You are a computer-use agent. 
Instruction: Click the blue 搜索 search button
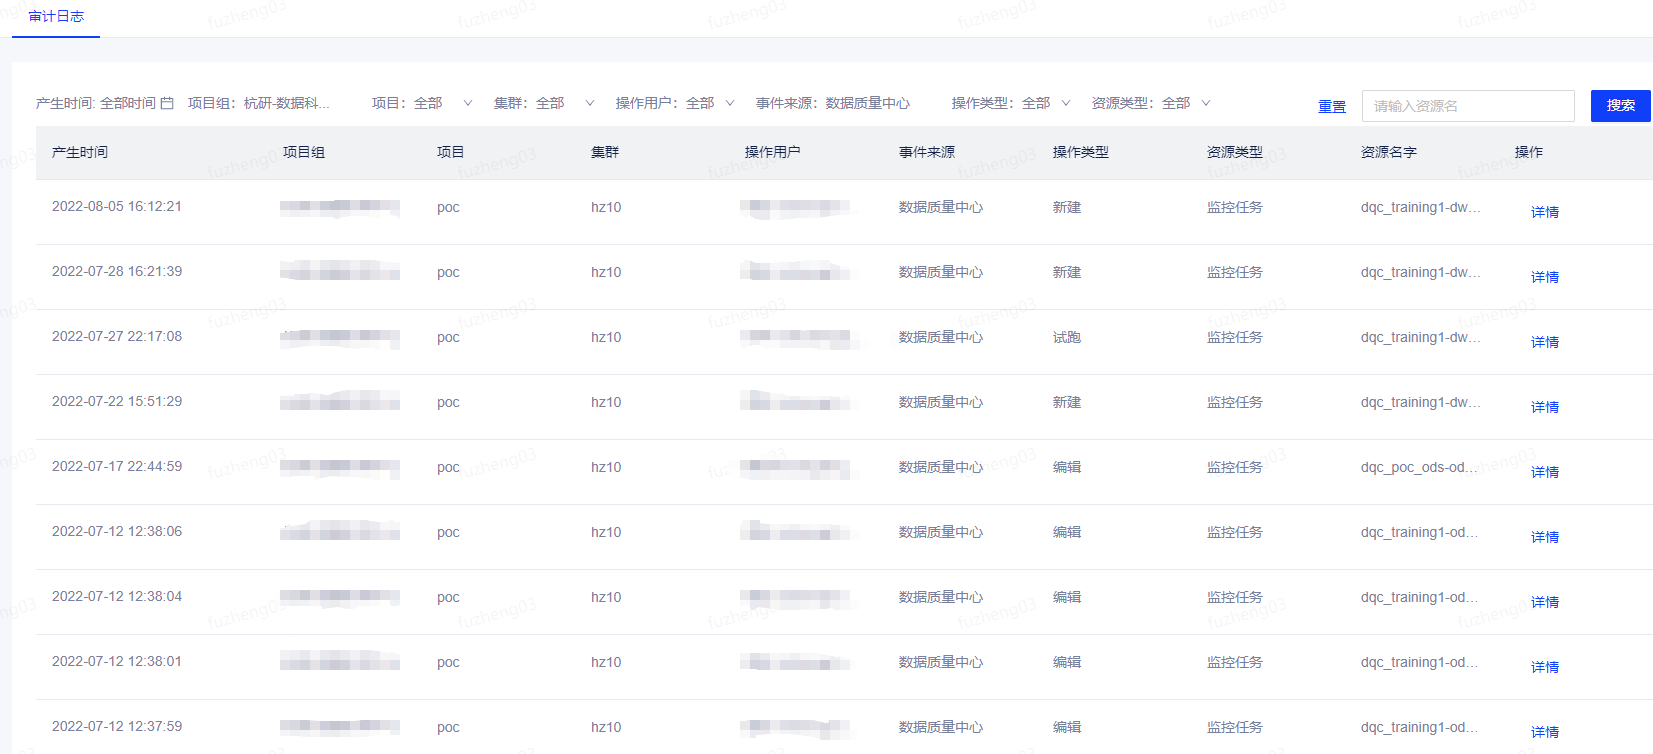click(1620, 106)
